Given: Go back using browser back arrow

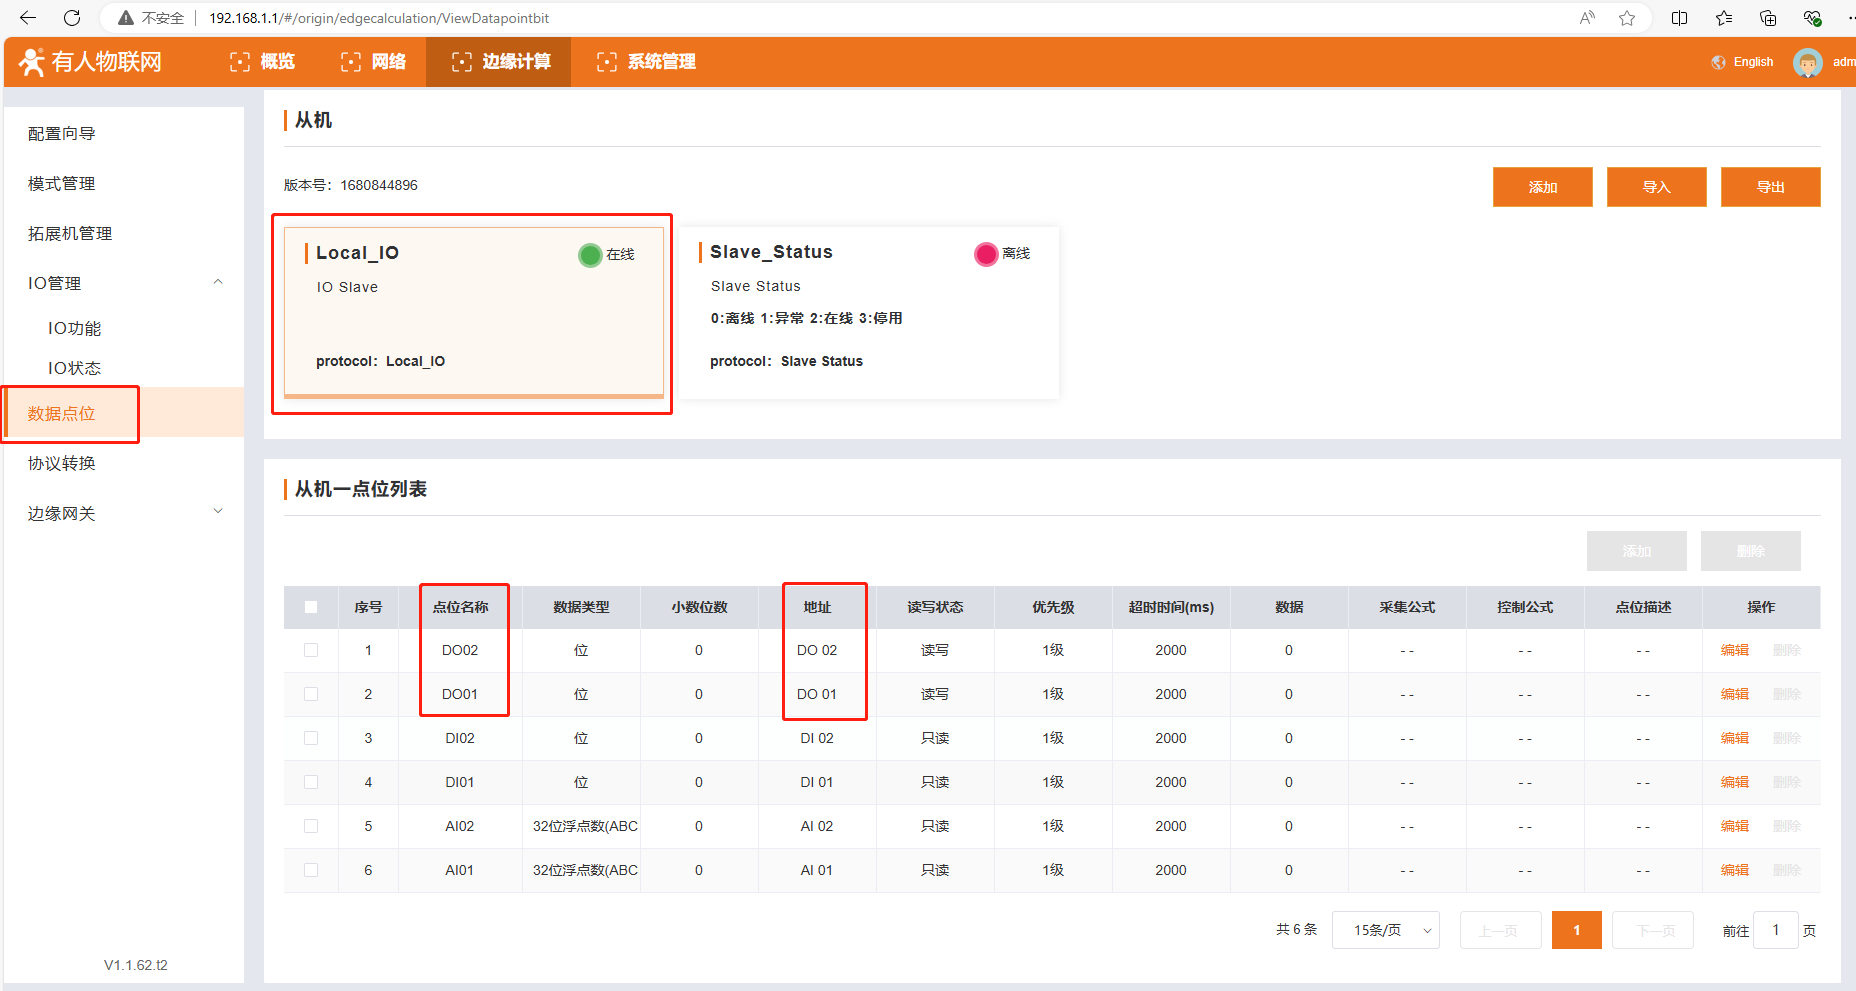Looking at the screenshot, I should coord(28,18).
